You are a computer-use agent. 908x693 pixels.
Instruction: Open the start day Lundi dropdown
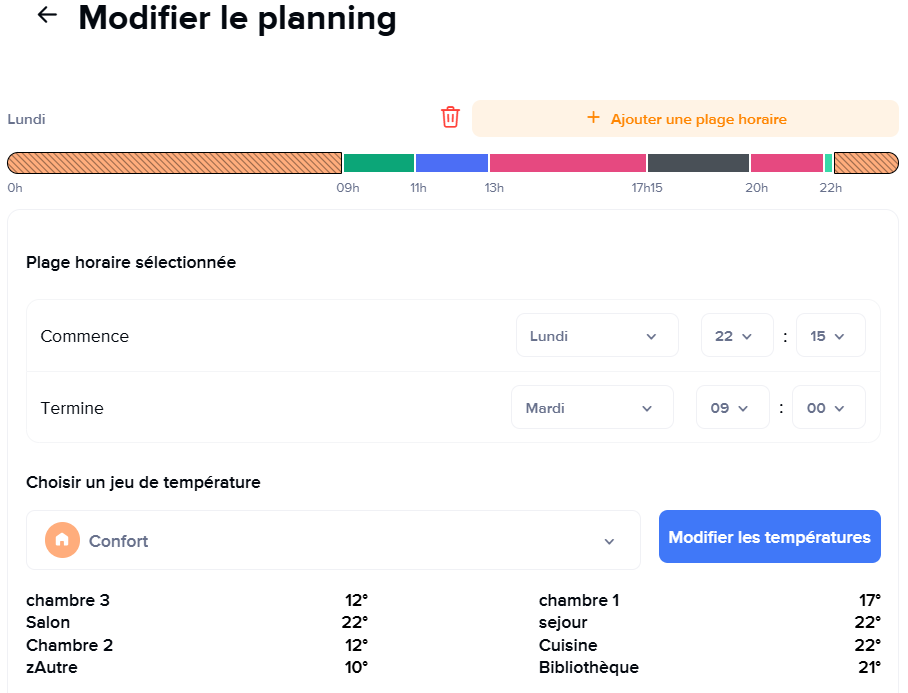coord(597,336)
